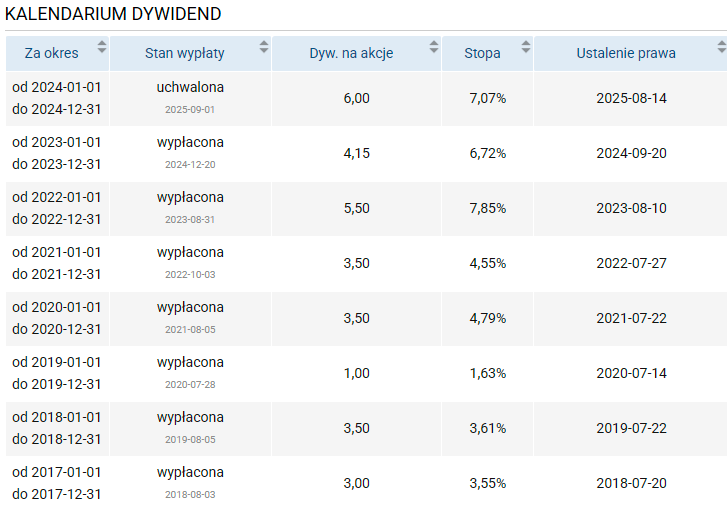Image resolution: width=727 pixels, height=505 pixels.
Task: Select the 7,85% yield value
Action: (x=487, y=208)
